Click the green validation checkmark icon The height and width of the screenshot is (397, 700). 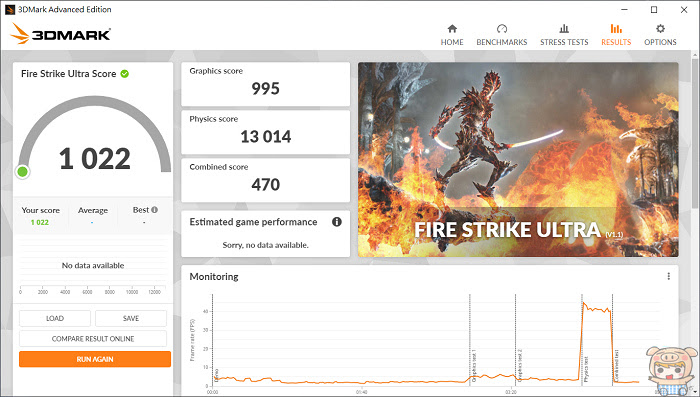point(125,74)
